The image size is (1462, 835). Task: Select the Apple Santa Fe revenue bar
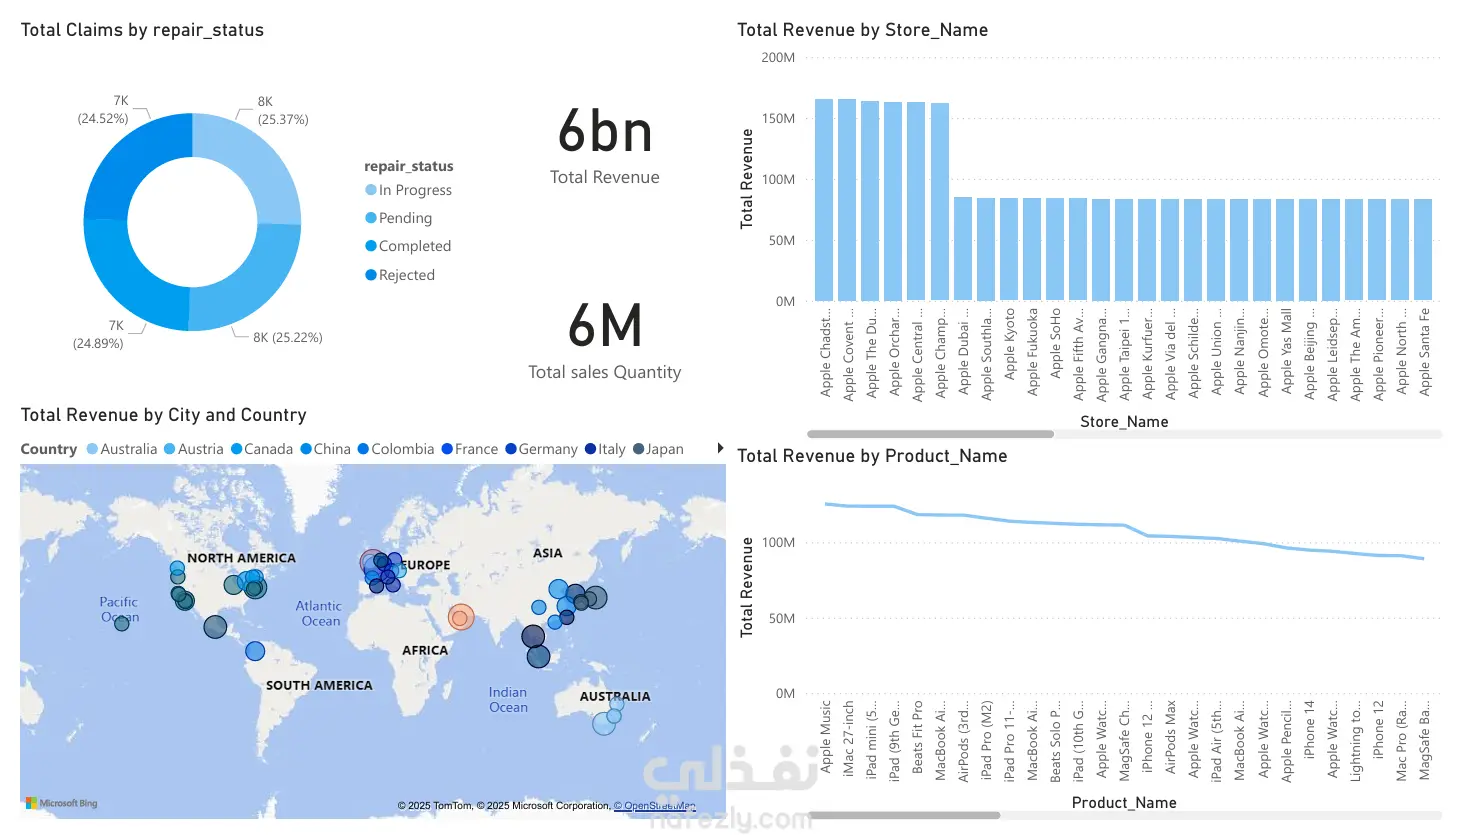pos(1424,250)
